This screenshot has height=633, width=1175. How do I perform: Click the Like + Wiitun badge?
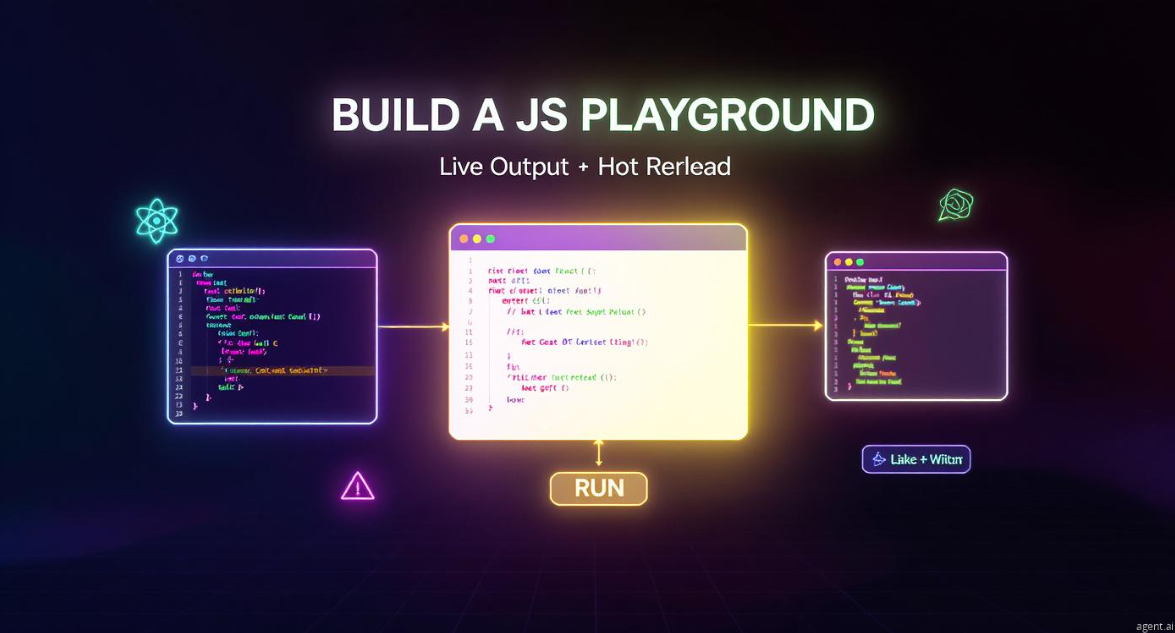click(917, 458)
